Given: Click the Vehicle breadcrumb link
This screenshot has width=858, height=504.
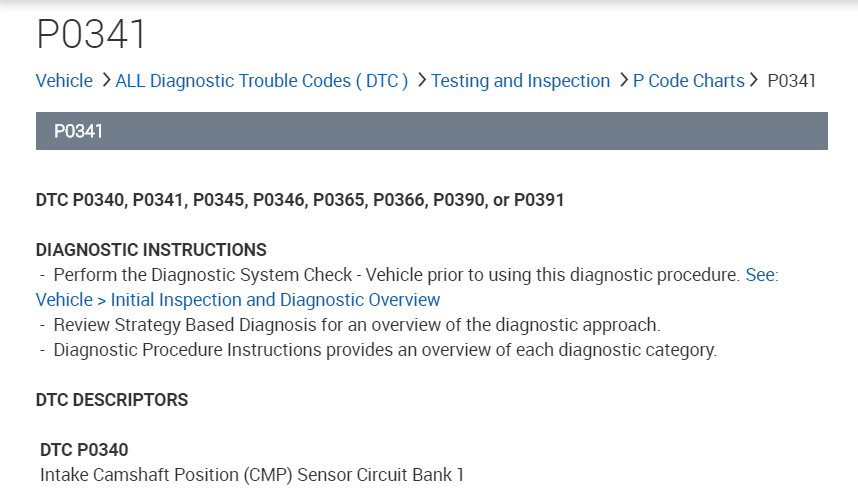Looking at the screenshot, I should pos(64,81).
